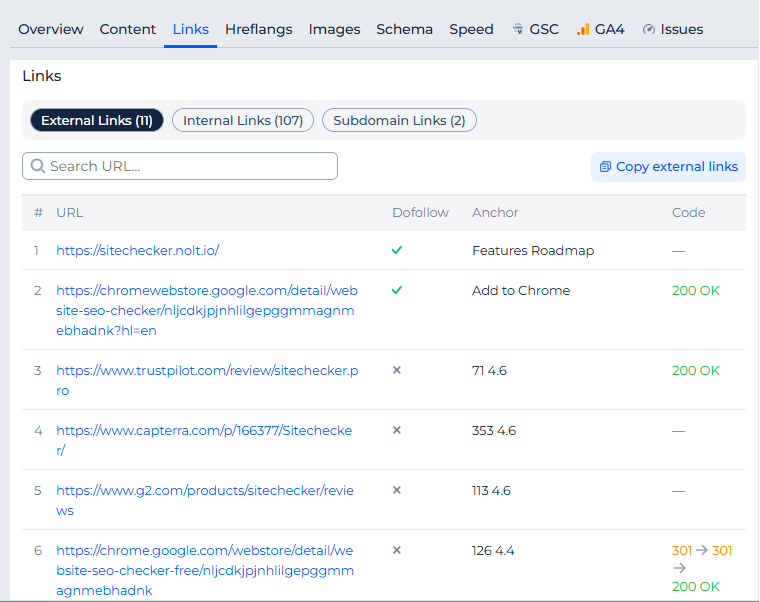Show Subdomain Links (2)
The image size is (760, 602).
click(399, 120)
